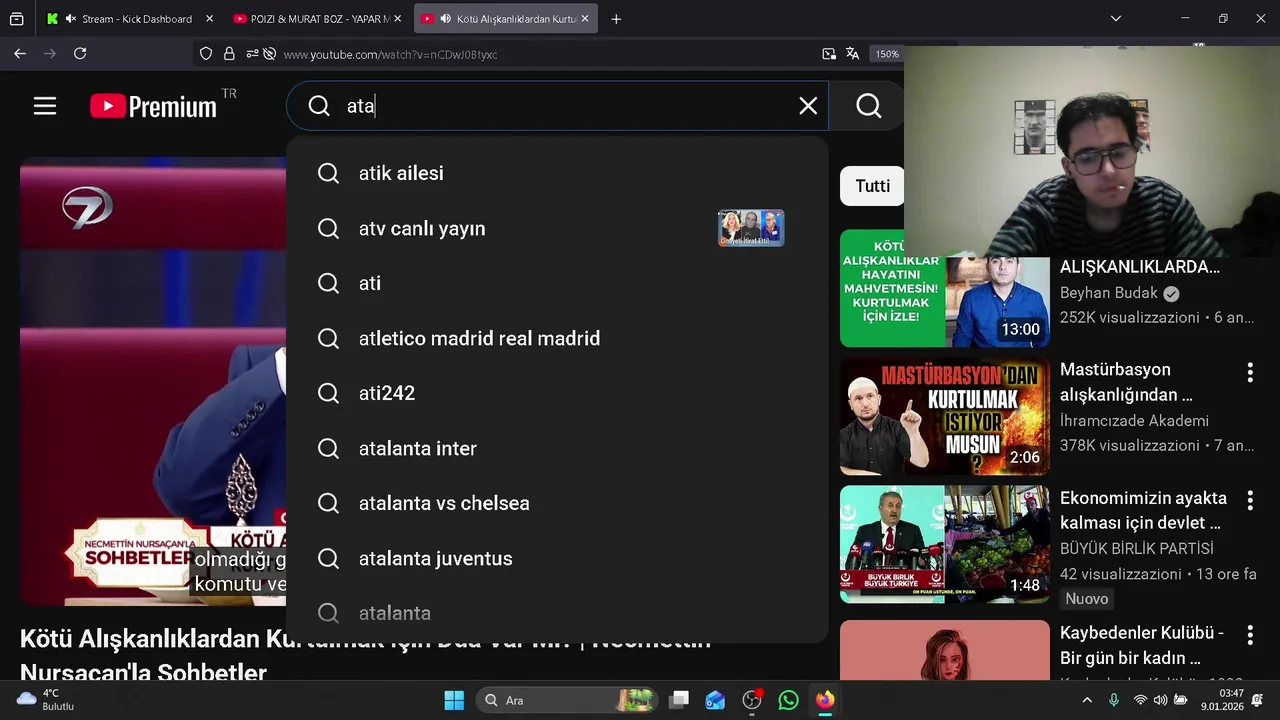This screenshot has height=720, width=1280.
Task: Click the magnifier search submit button
Action: point(868,106)
